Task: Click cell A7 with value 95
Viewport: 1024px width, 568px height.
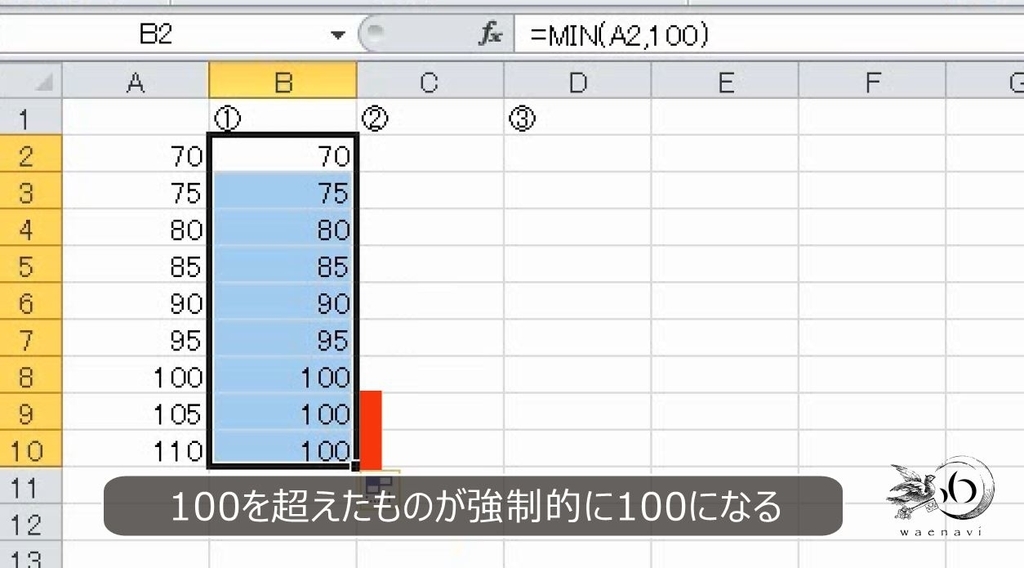Action: click(x=136, y=338)
